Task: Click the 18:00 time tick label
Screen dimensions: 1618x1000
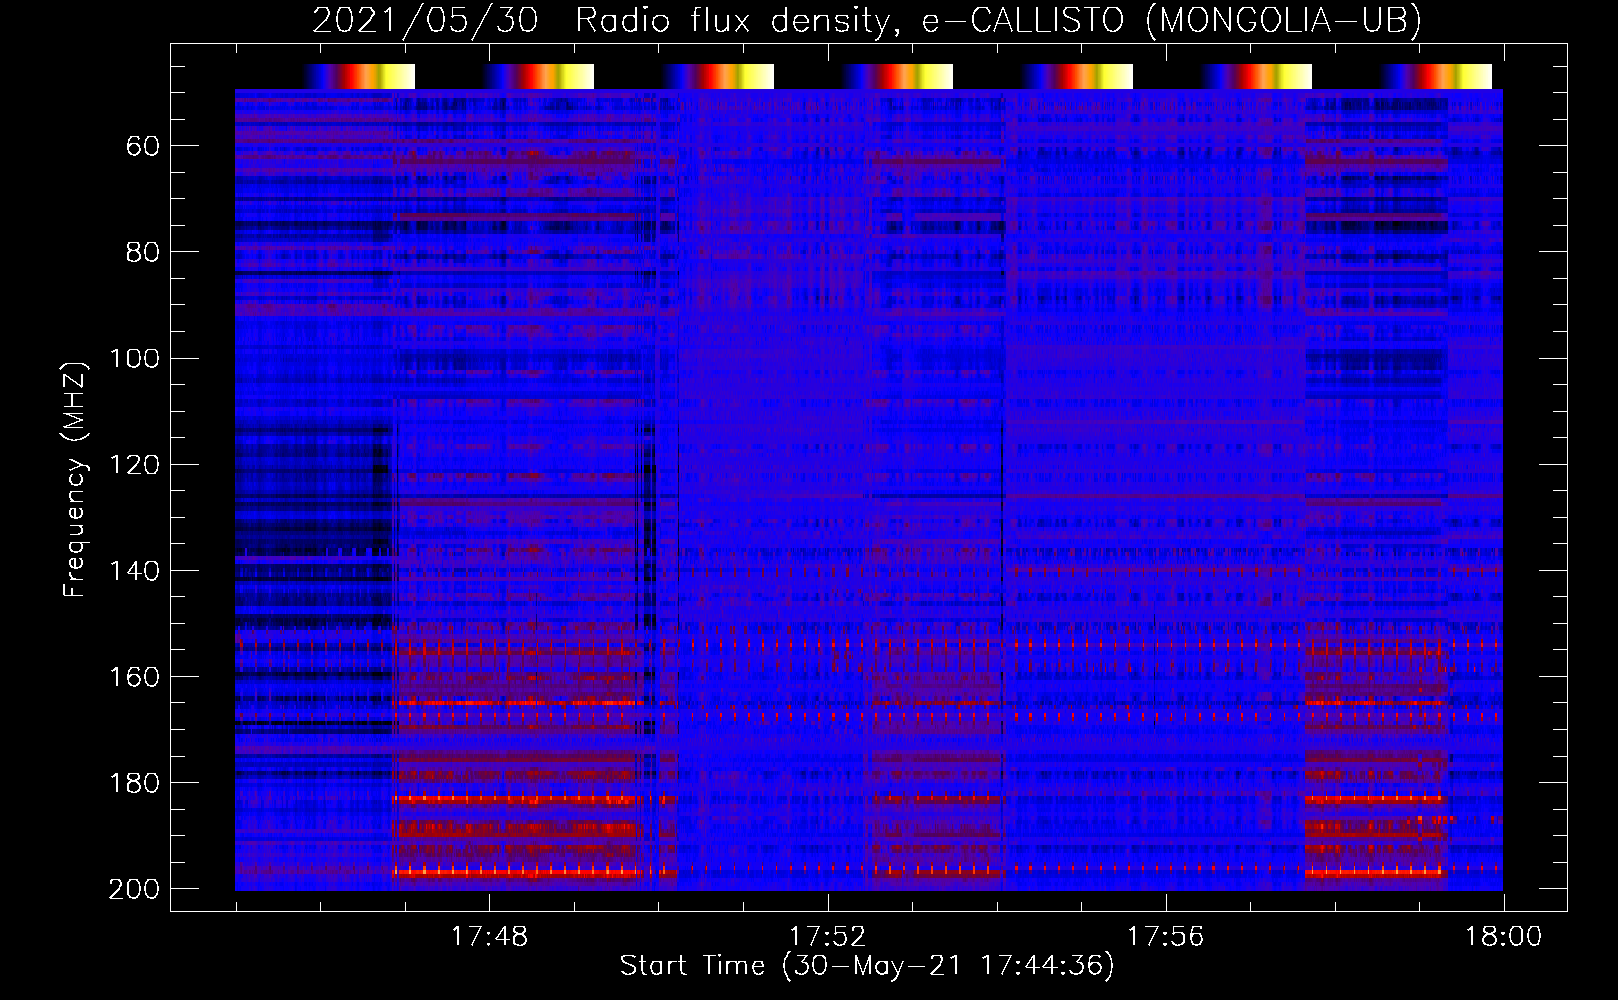Action: pyautogui.click(x=1503, y=937)
